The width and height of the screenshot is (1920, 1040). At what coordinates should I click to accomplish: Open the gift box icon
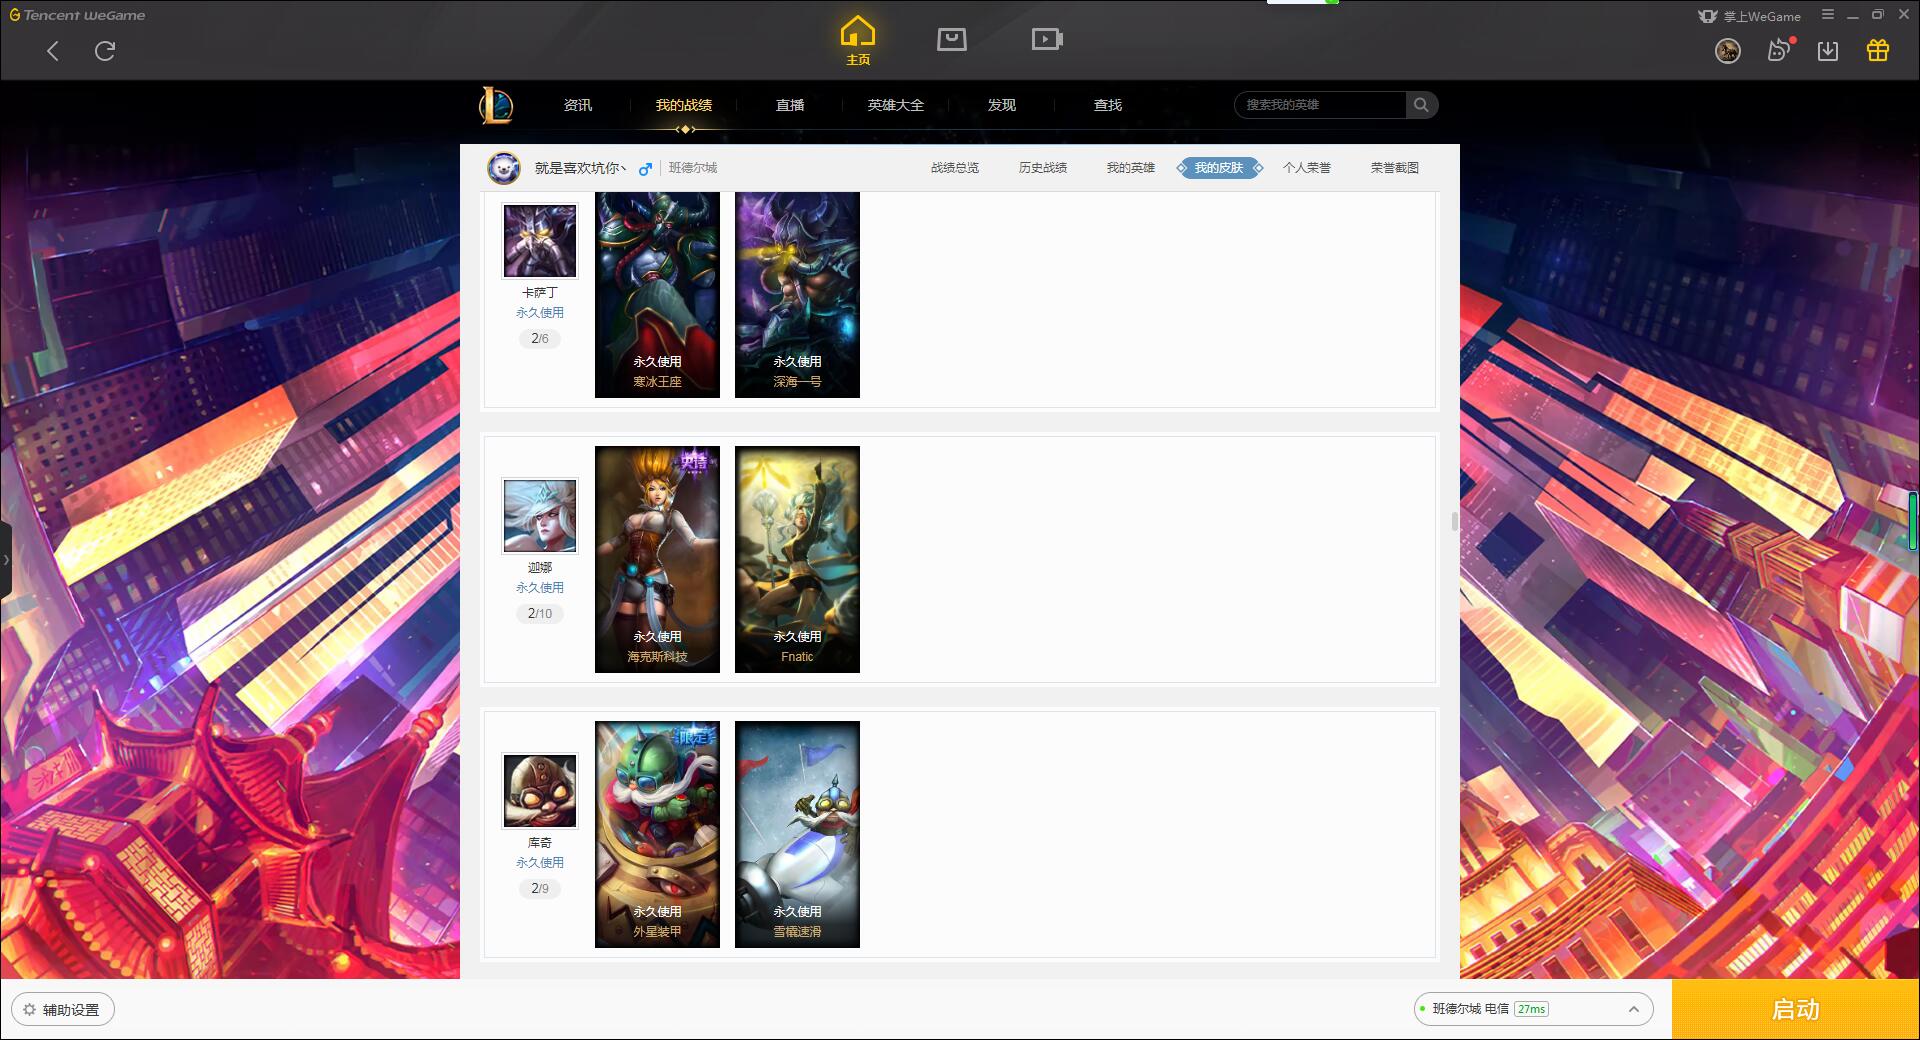[1878, 50]
